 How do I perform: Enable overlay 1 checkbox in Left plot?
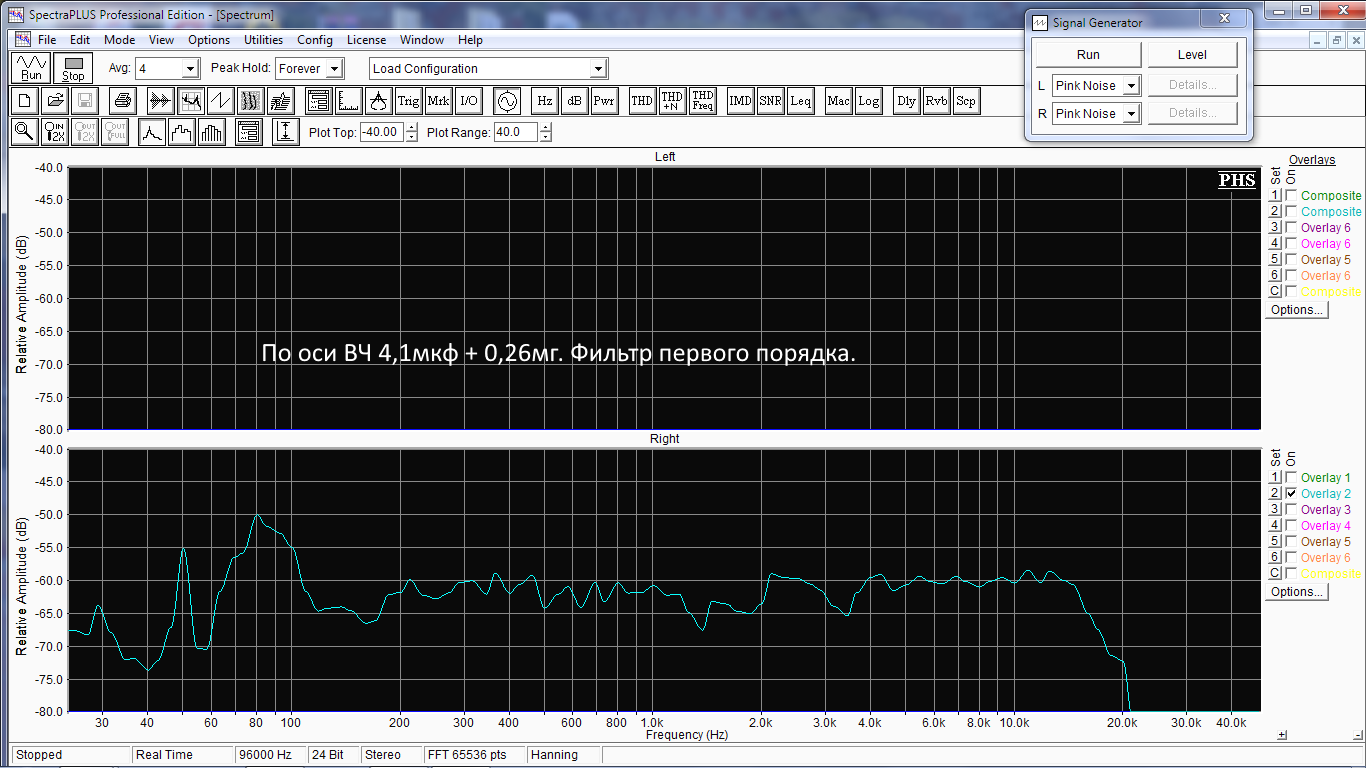click(x=1291, y=196)
